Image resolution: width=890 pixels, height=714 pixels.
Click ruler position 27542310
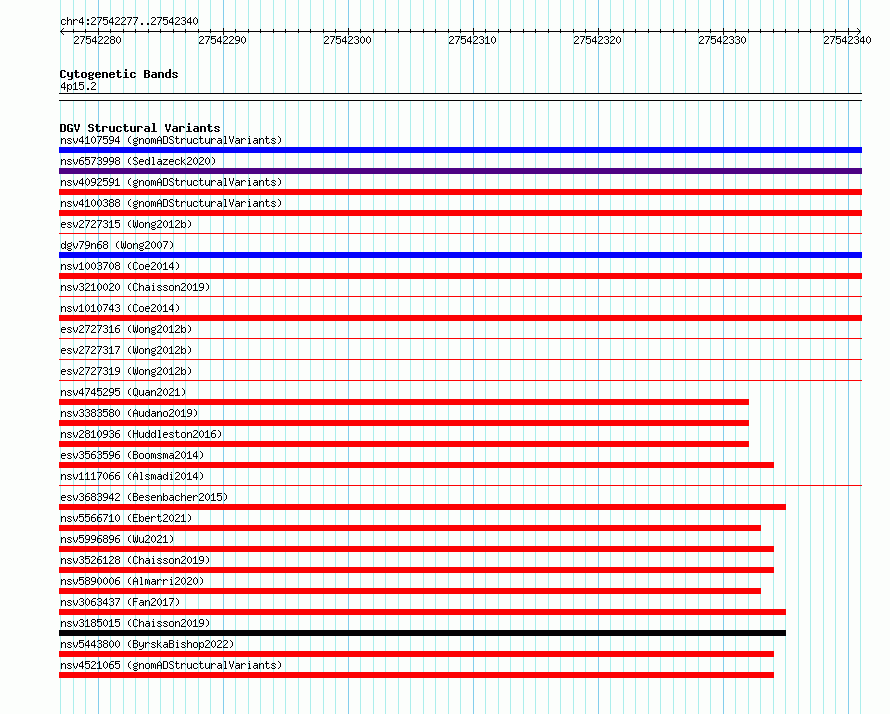click(x=472, y=40)
